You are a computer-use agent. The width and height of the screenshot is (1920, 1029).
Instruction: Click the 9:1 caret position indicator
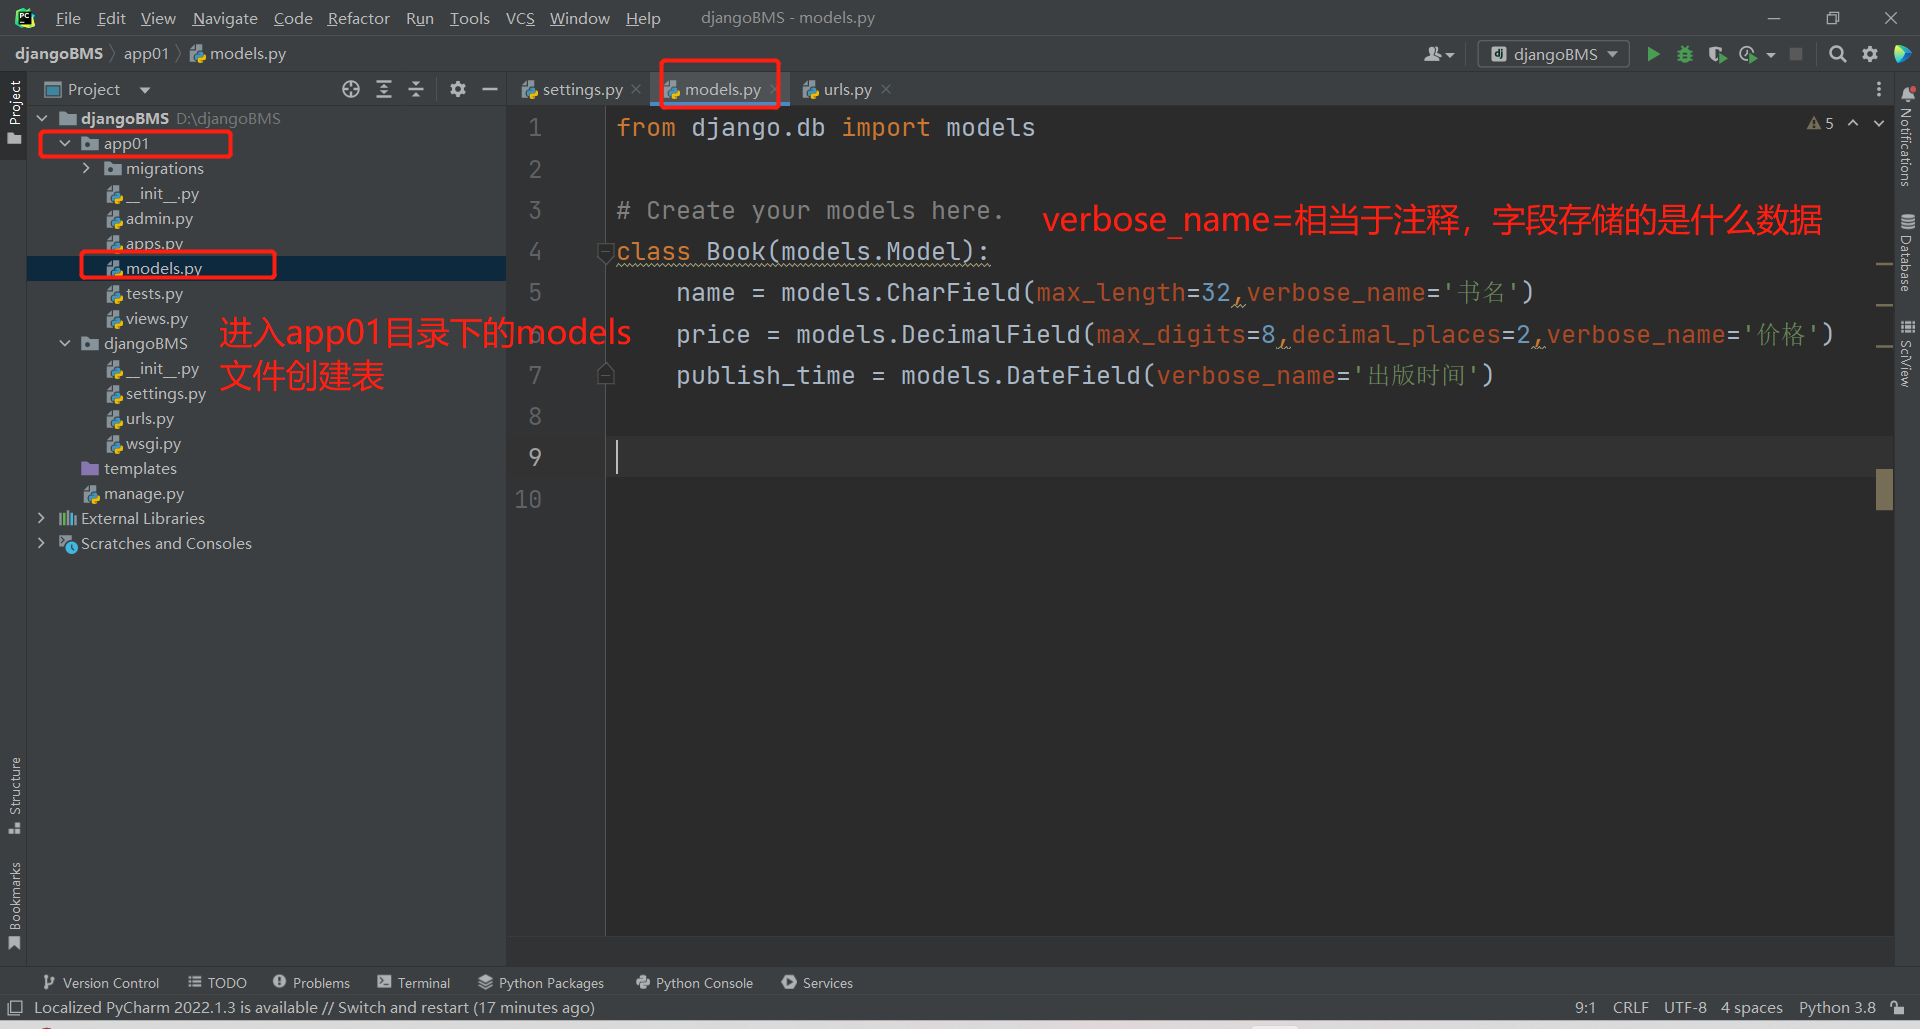coord(1585,1008)
